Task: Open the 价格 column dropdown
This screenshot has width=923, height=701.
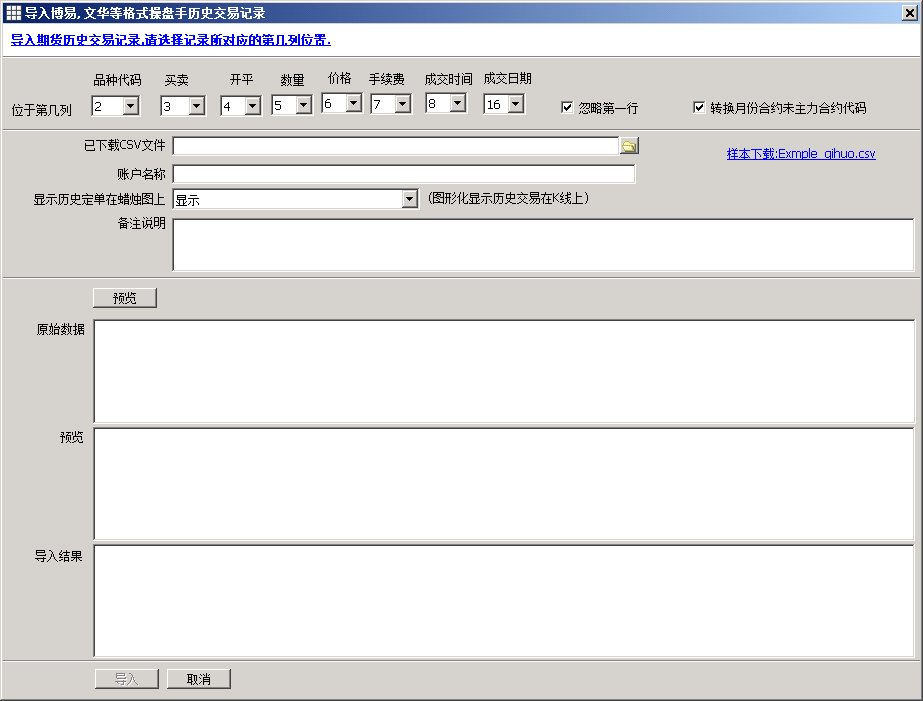Action: click(x=353, y=103)
